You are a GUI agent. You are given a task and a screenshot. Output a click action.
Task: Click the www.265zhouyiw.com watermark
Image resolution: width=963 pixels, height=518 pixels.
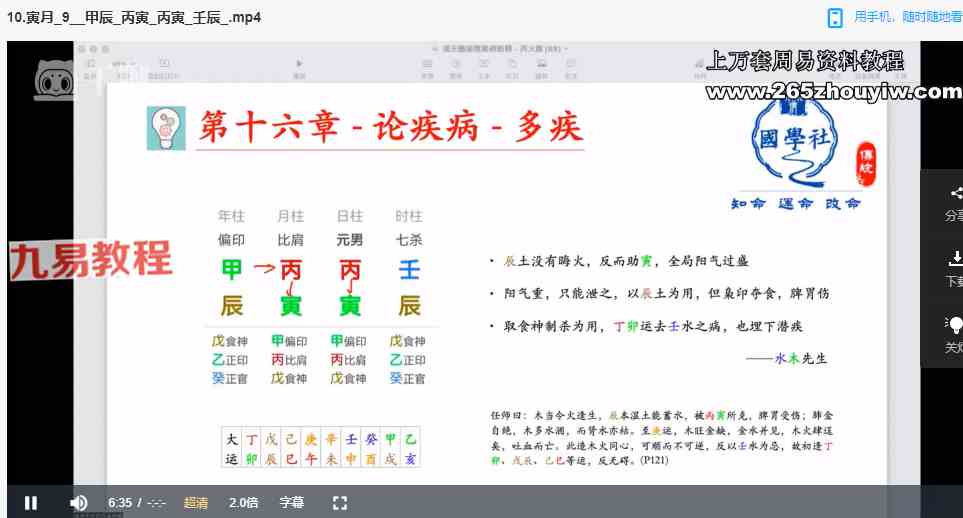[x=833, y=92]
